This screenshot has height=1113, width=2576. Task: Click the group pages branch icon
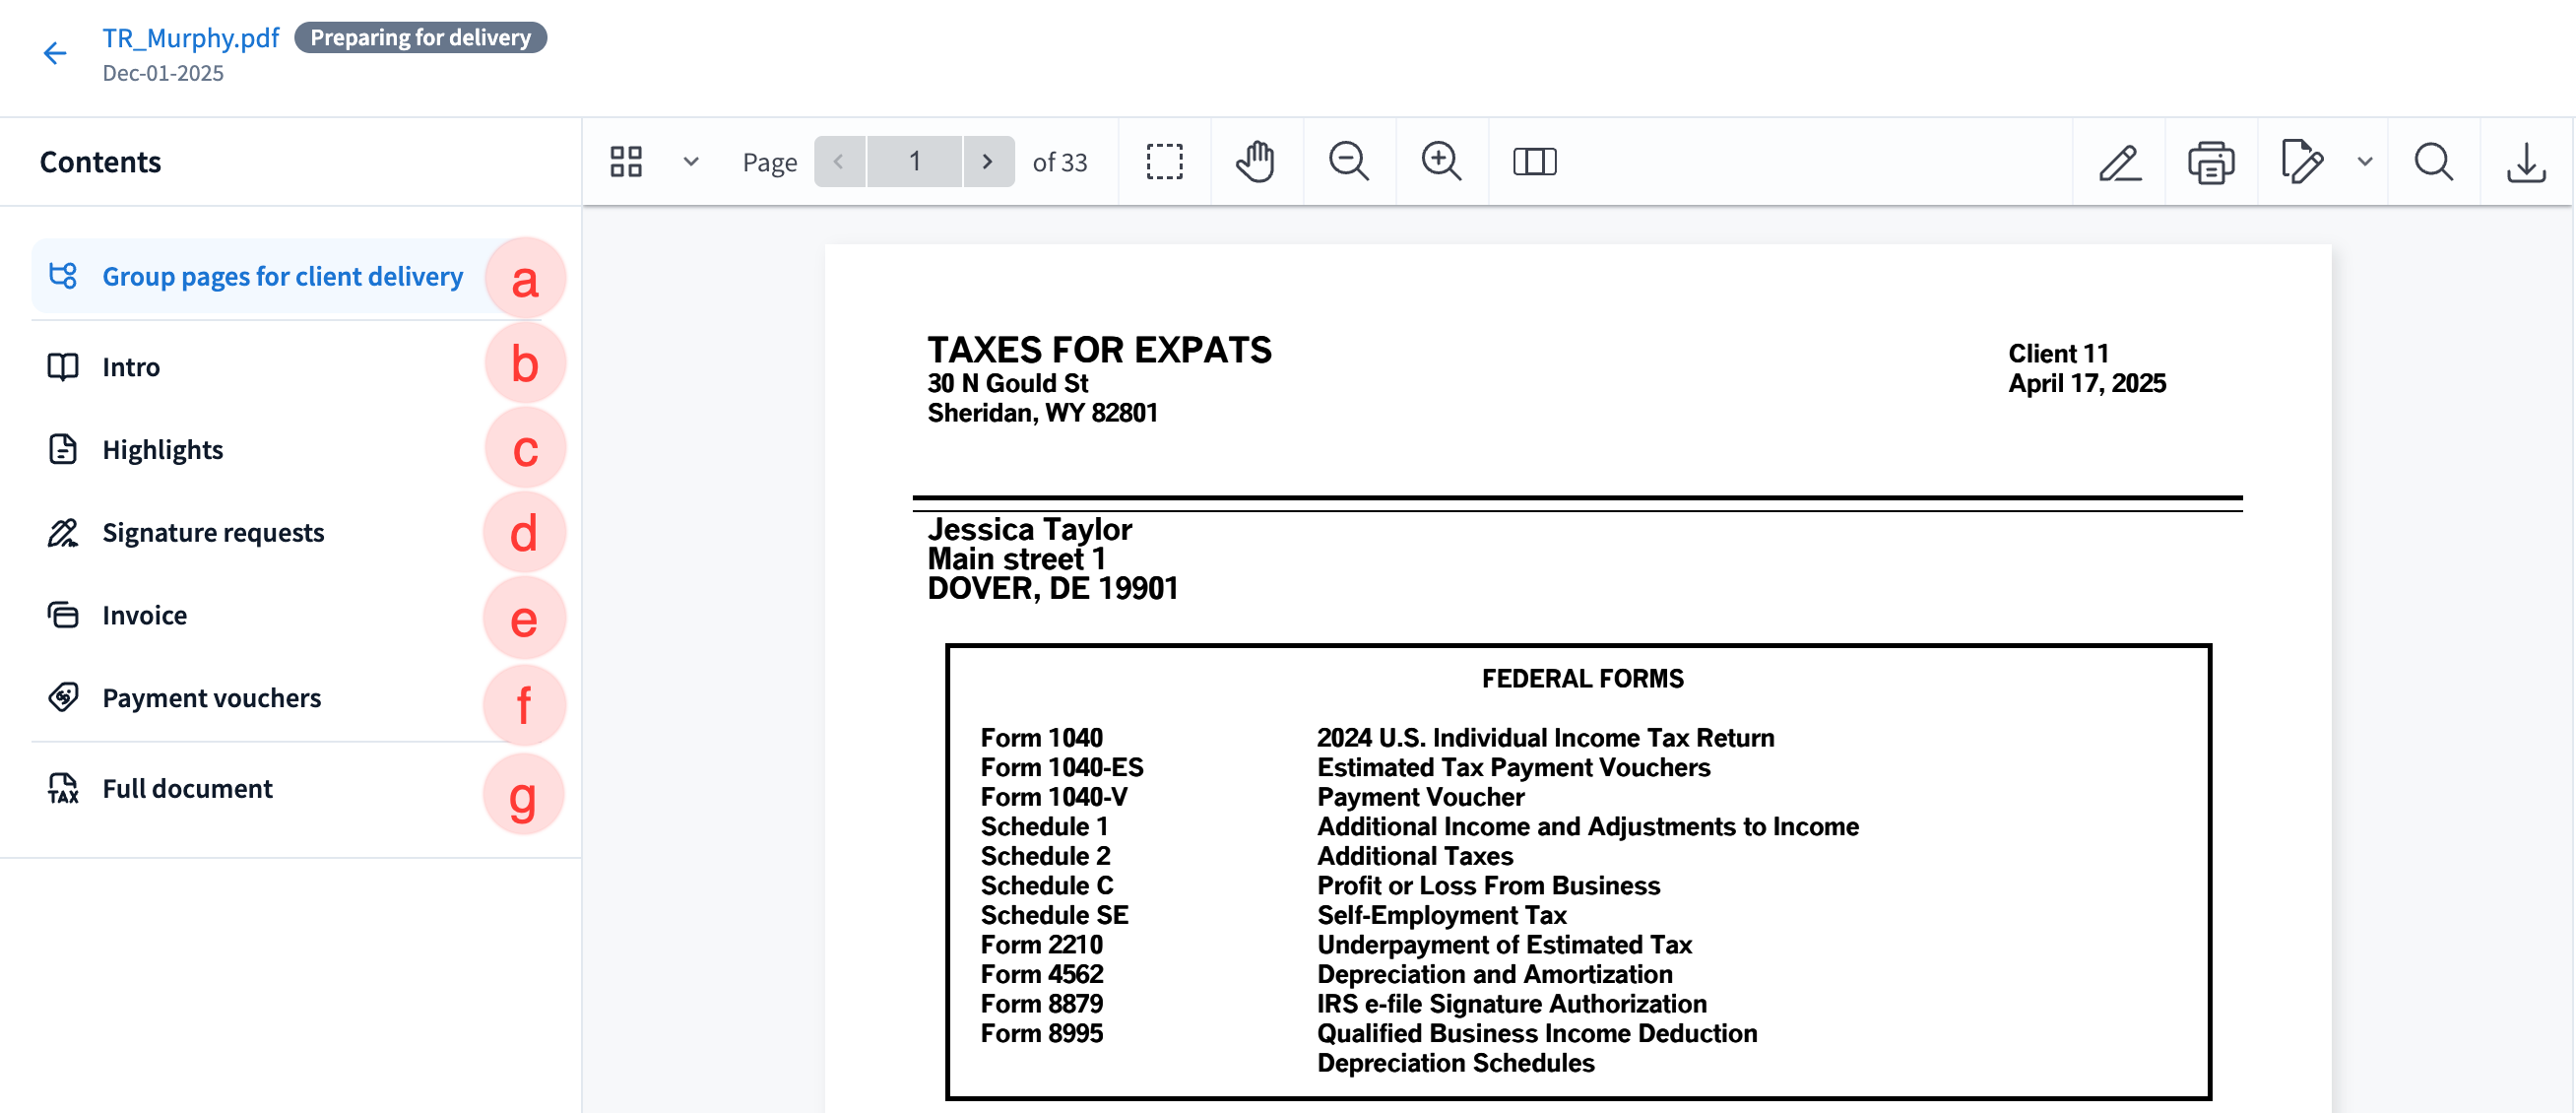[63, 276]
